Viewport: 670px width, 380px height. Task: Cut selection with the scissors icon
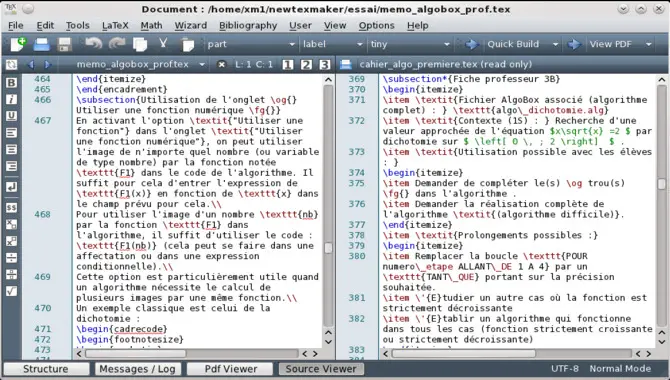click(x=163, y=44)
